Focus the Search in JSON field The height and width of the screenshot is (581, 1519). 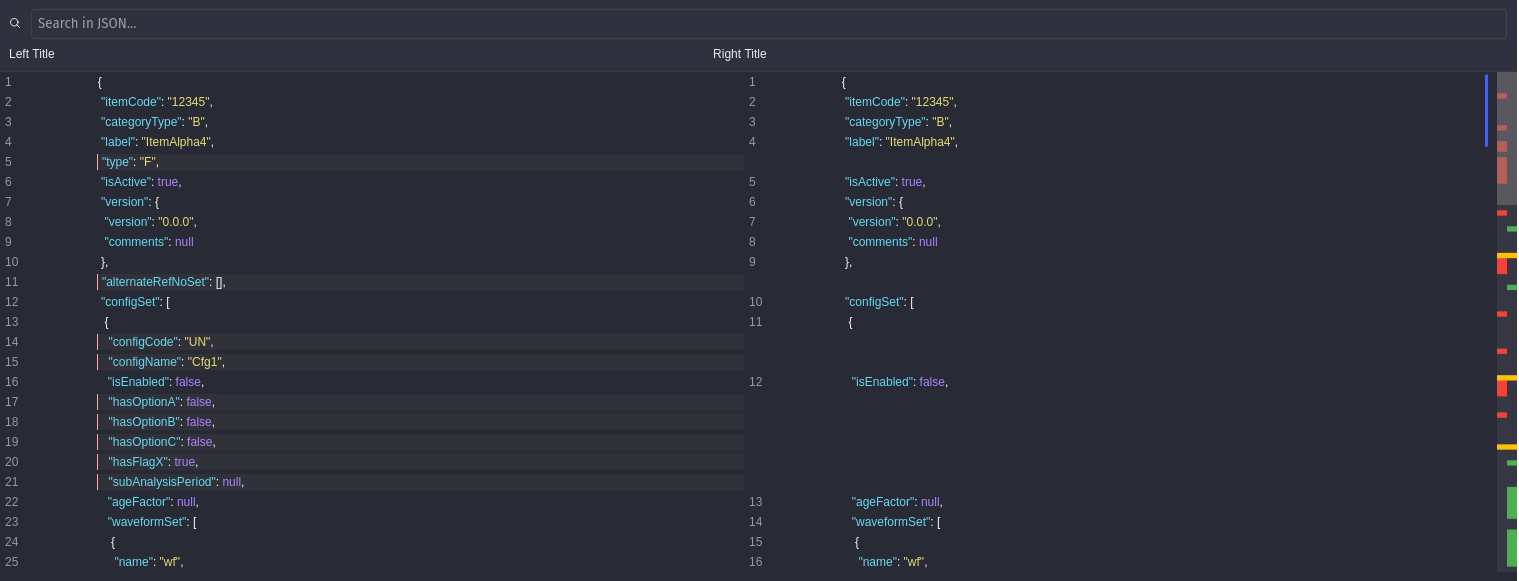coord(768,24)
